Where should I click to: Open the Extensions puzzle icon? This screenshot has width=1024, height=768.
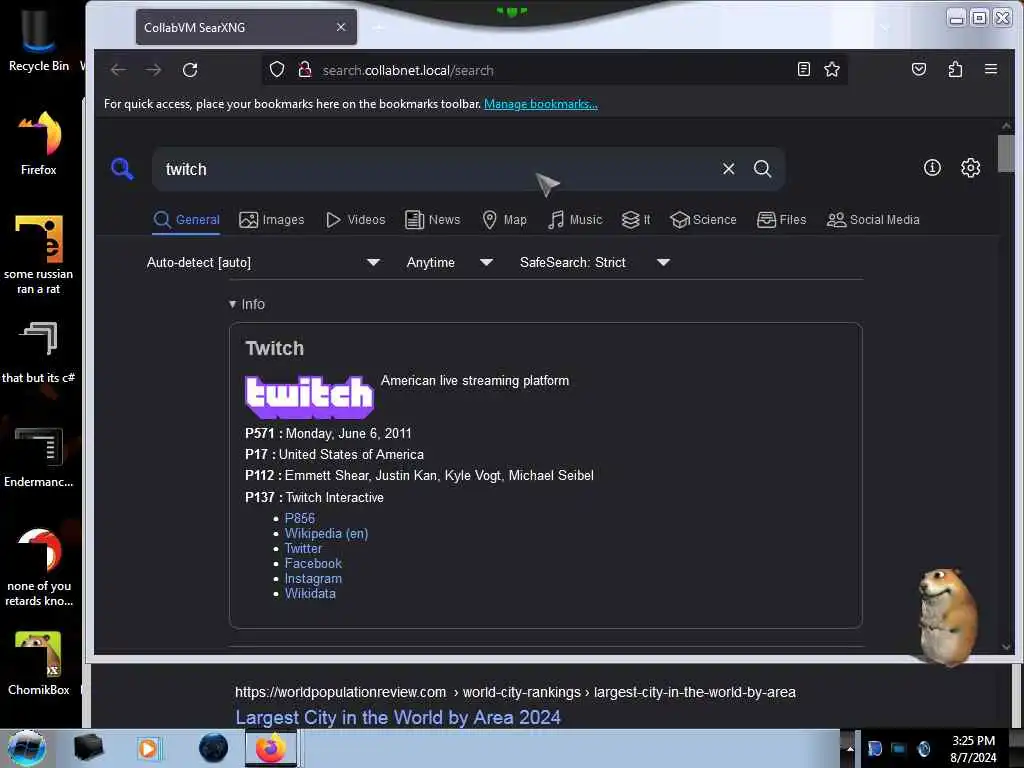tap(955, 69)
